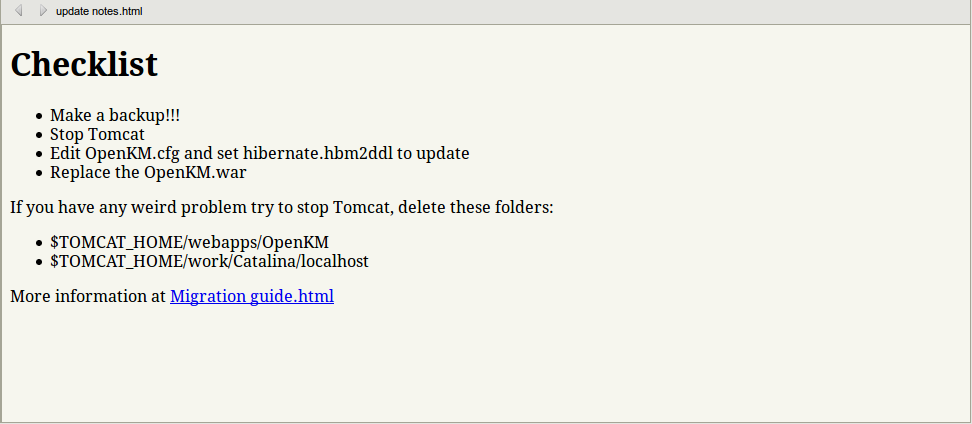Click the $TOMCAT_HOME/work/Catalina/localhost path
This screenshot has width=972, height=424.
coord(209,261)
